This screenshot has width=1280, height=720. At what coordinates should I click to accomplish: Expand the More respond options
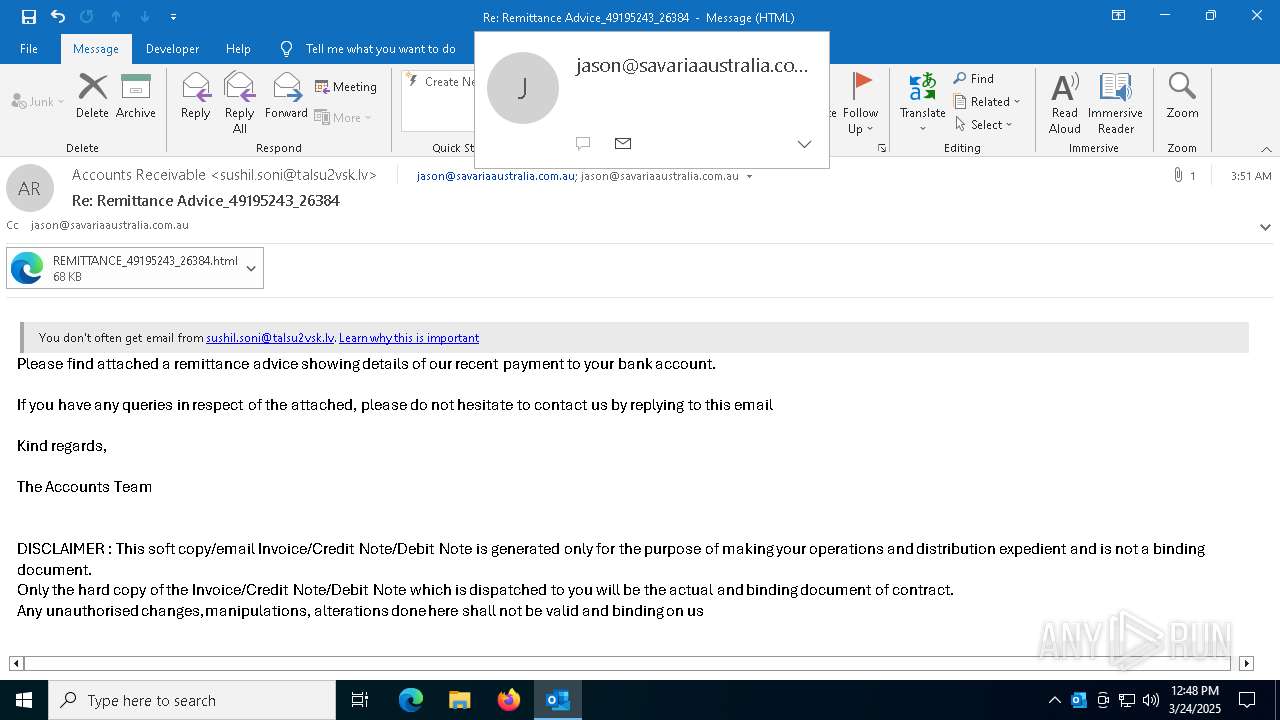(x=343, y=117)
